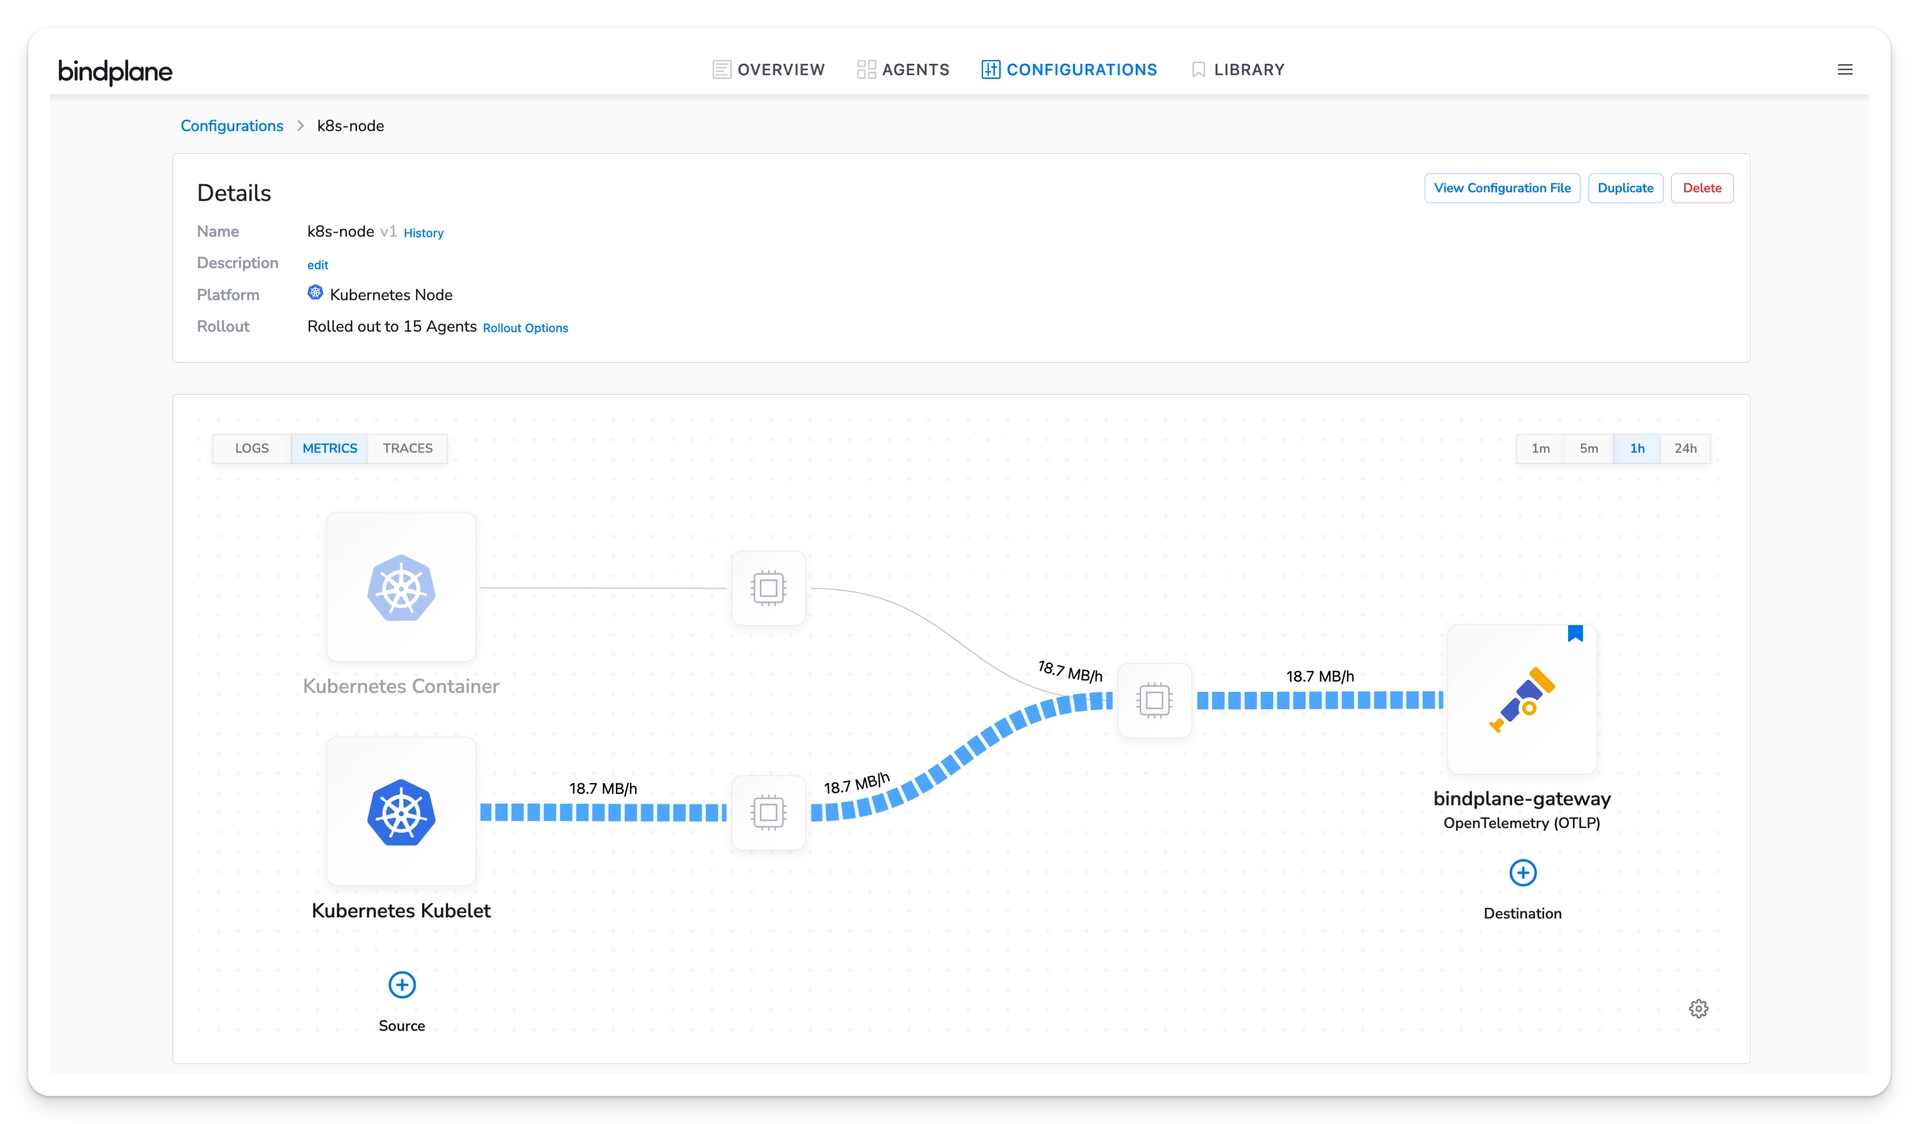1920x1124 pixels.
Task: Click the blue bookmark on bindplane-gateway card
Action: (1575, 633)
